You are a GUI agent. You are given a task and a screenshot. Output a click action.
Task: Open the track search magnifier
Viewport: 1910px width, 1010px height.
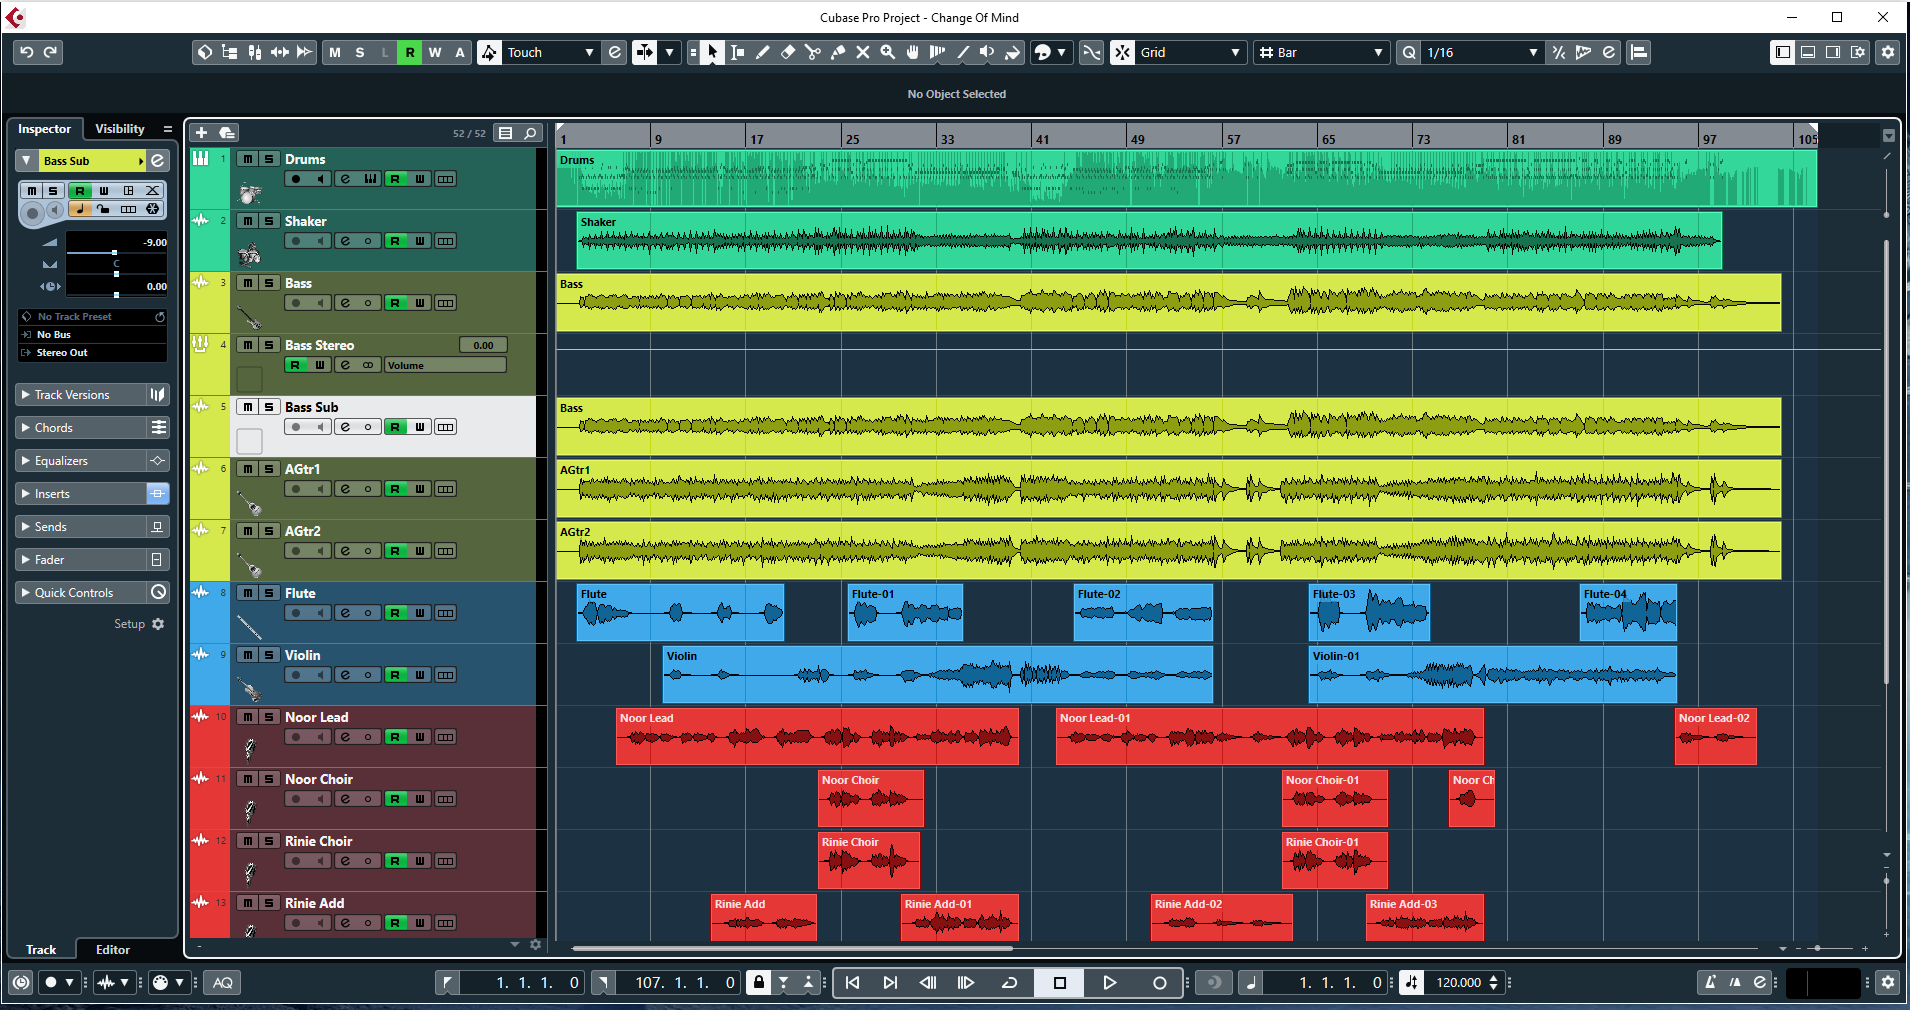click(x=531, y=133)
